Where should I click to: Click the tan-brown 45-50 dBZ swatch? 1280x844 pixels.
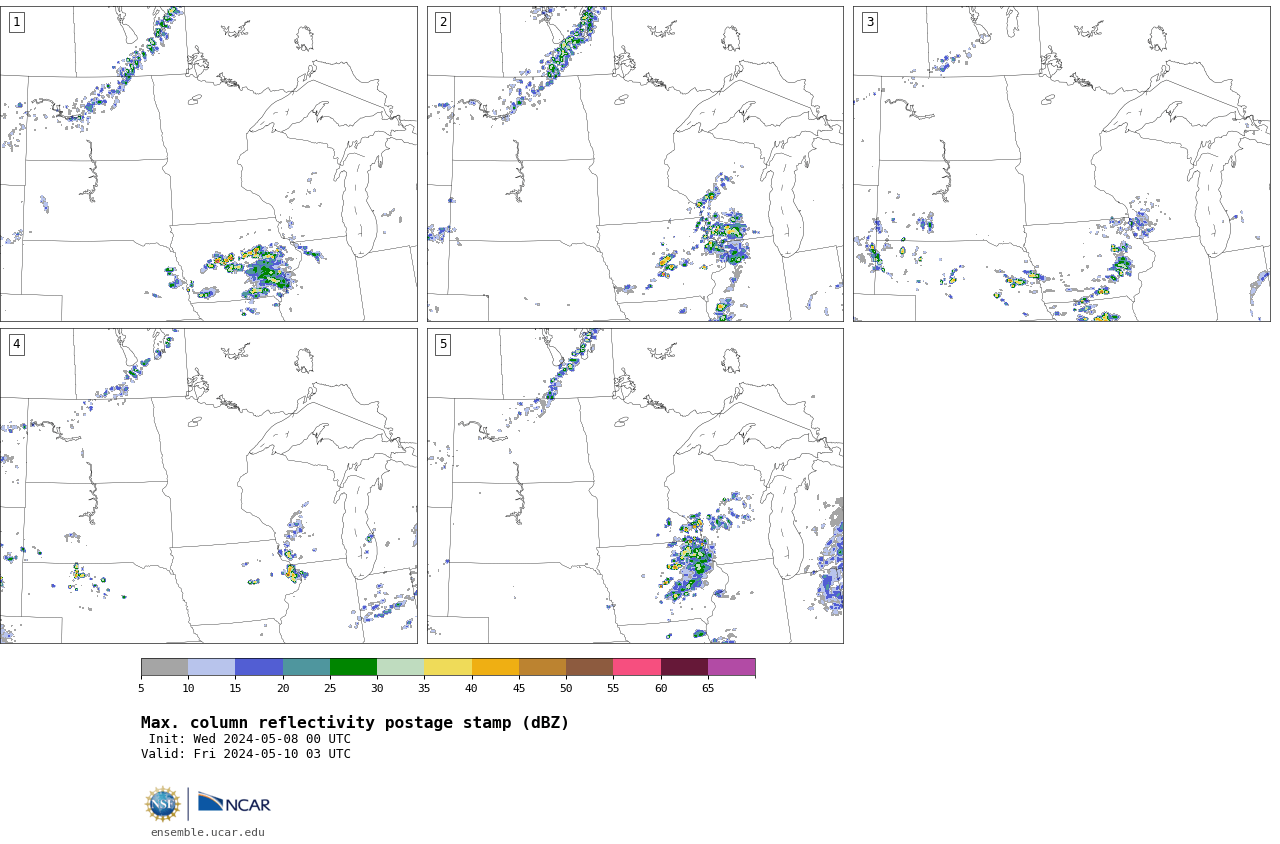(542, 667)
